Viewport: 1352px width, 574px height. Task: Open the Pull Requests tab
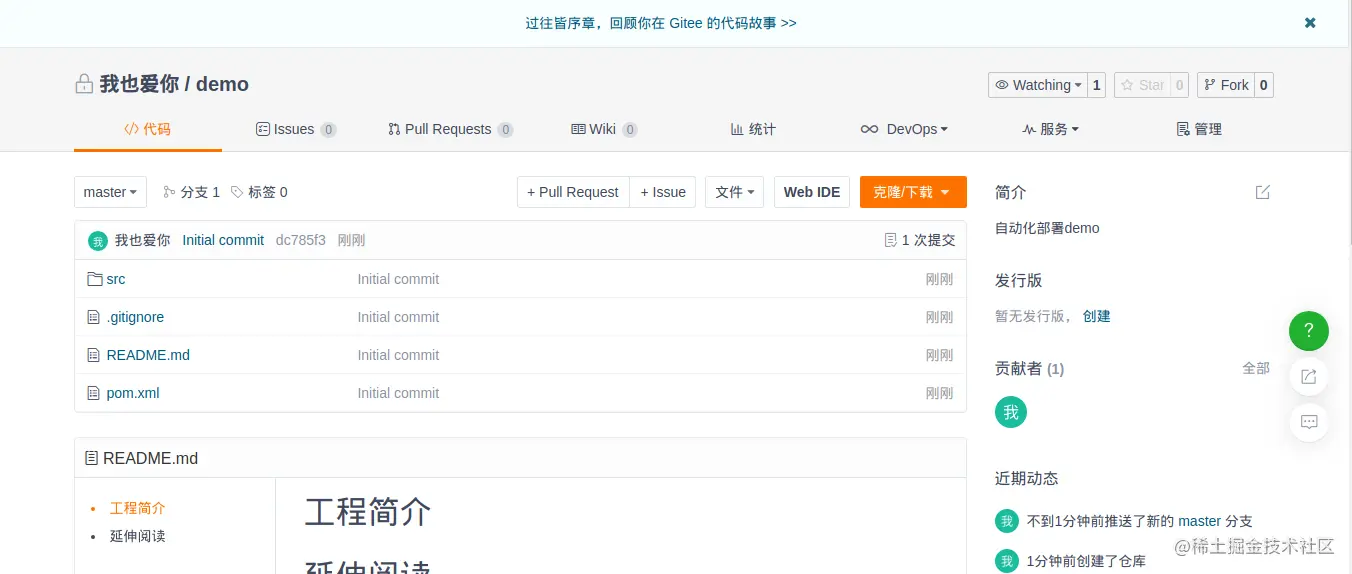(450, 129)
